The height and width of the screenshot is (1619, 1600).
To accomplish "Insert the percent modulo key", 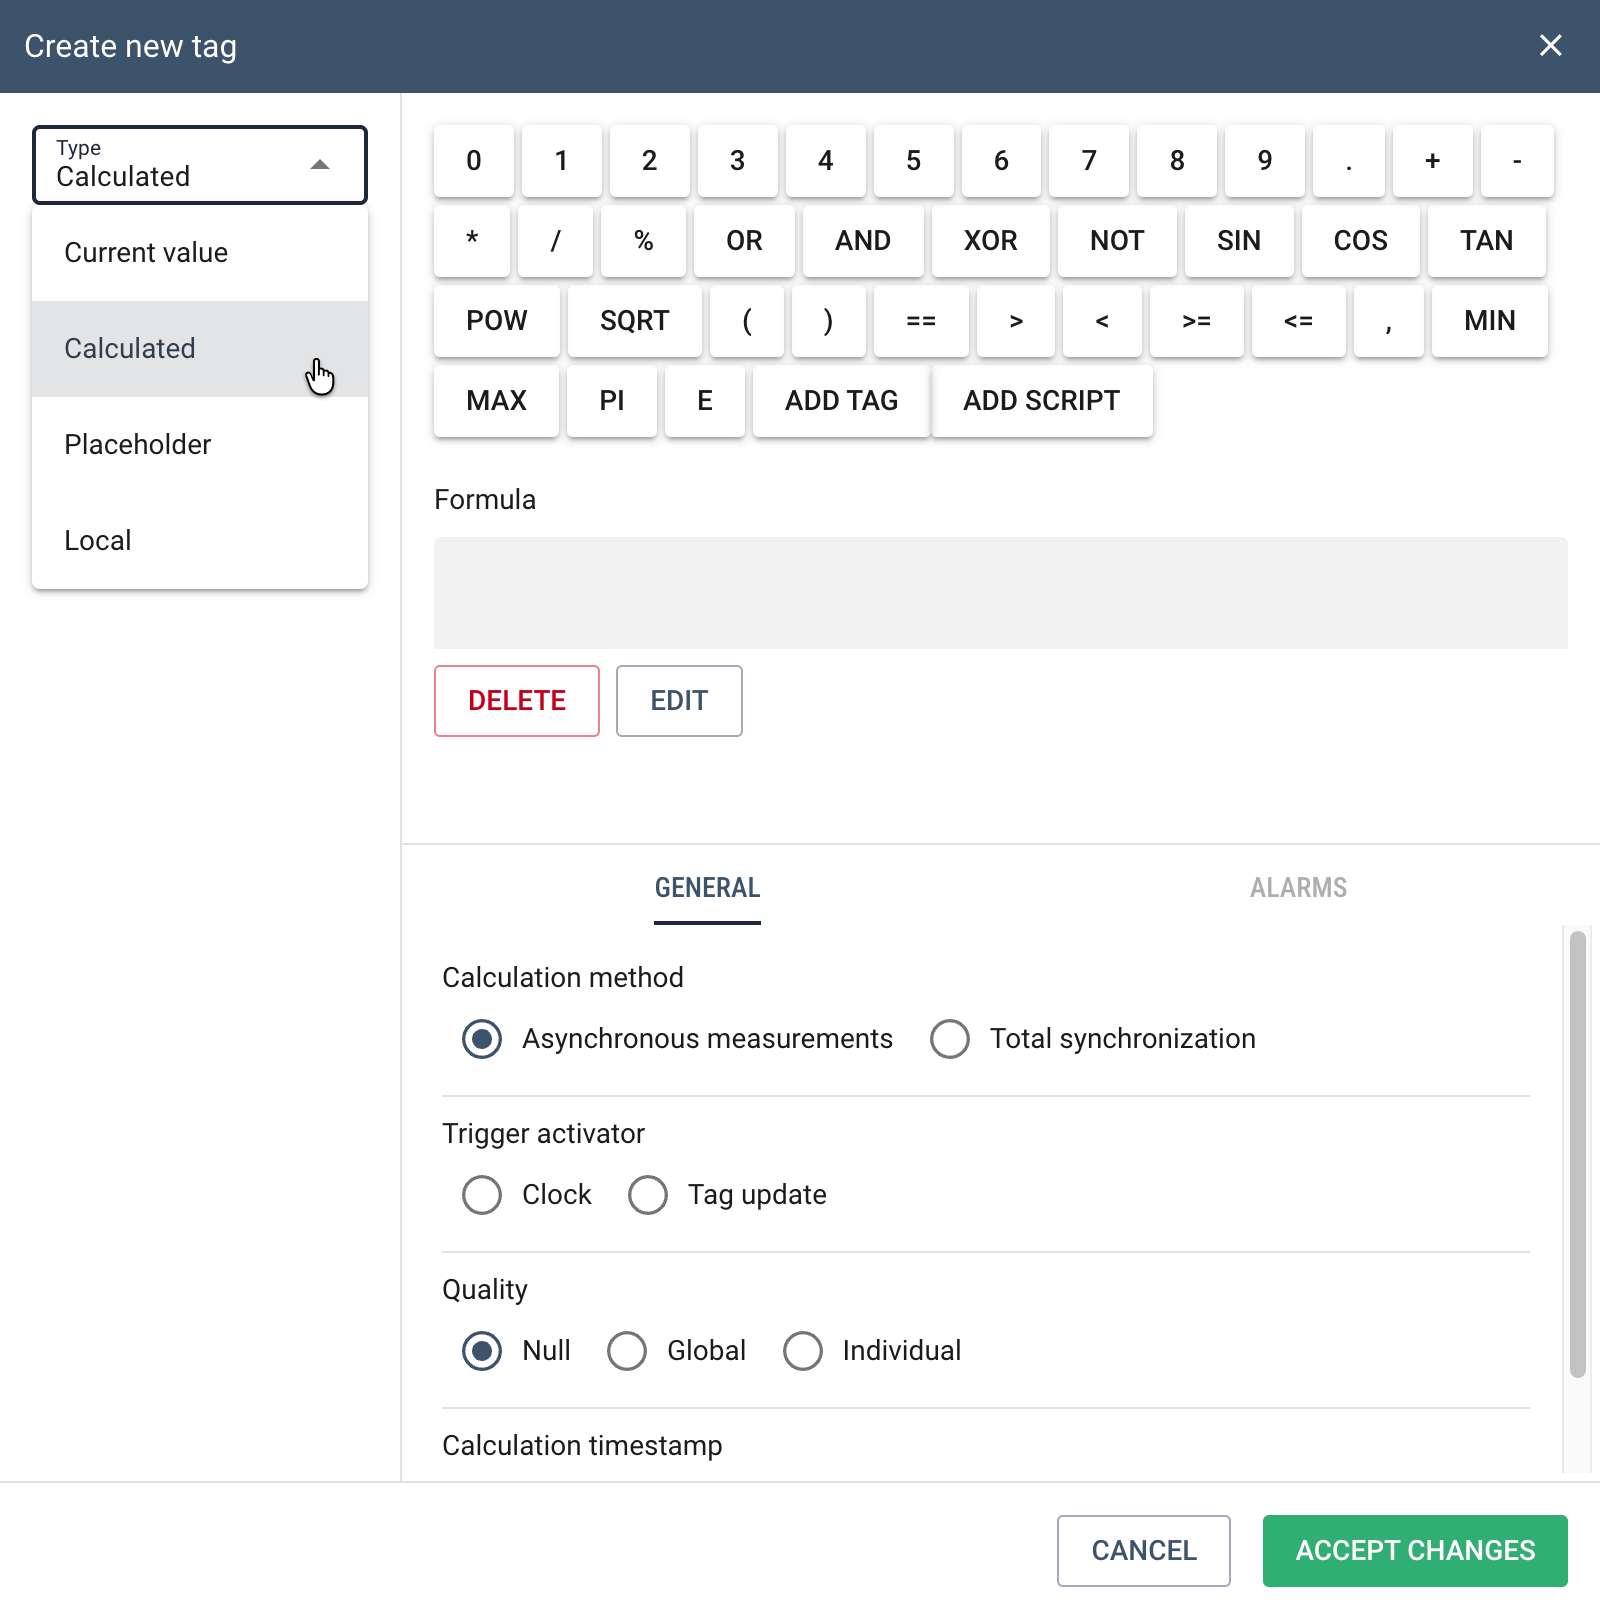I will pyautogui.click(x=643, y=241).
